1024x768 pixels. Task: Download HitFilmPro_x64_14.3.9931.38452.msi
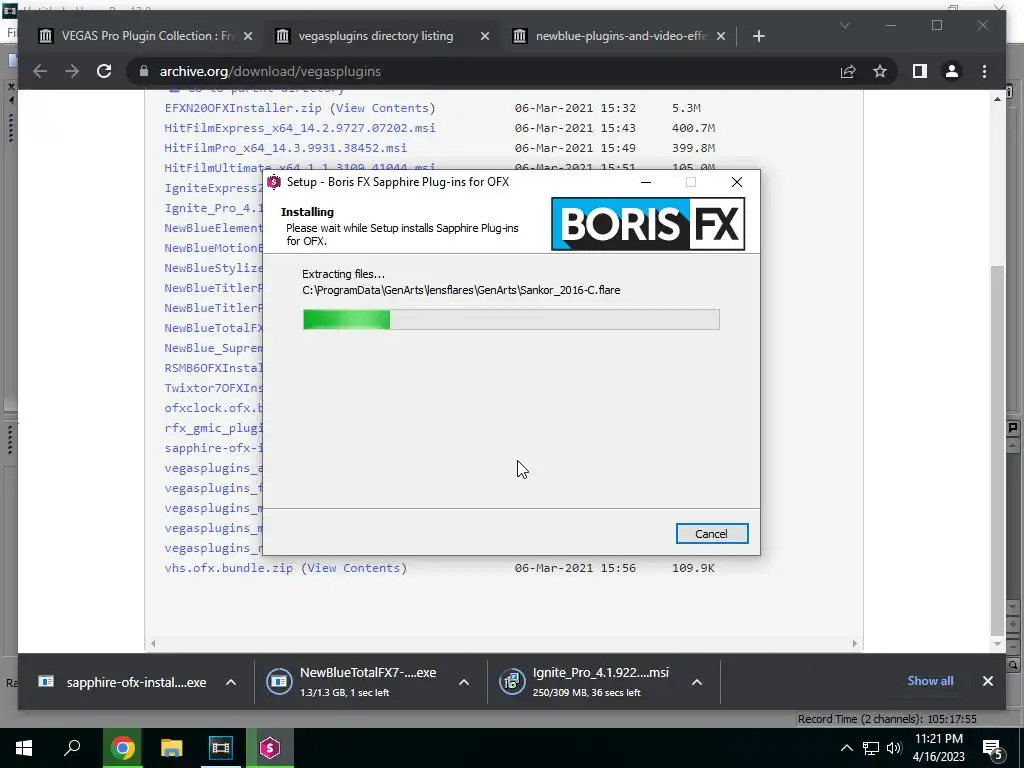tap(285, 148)
